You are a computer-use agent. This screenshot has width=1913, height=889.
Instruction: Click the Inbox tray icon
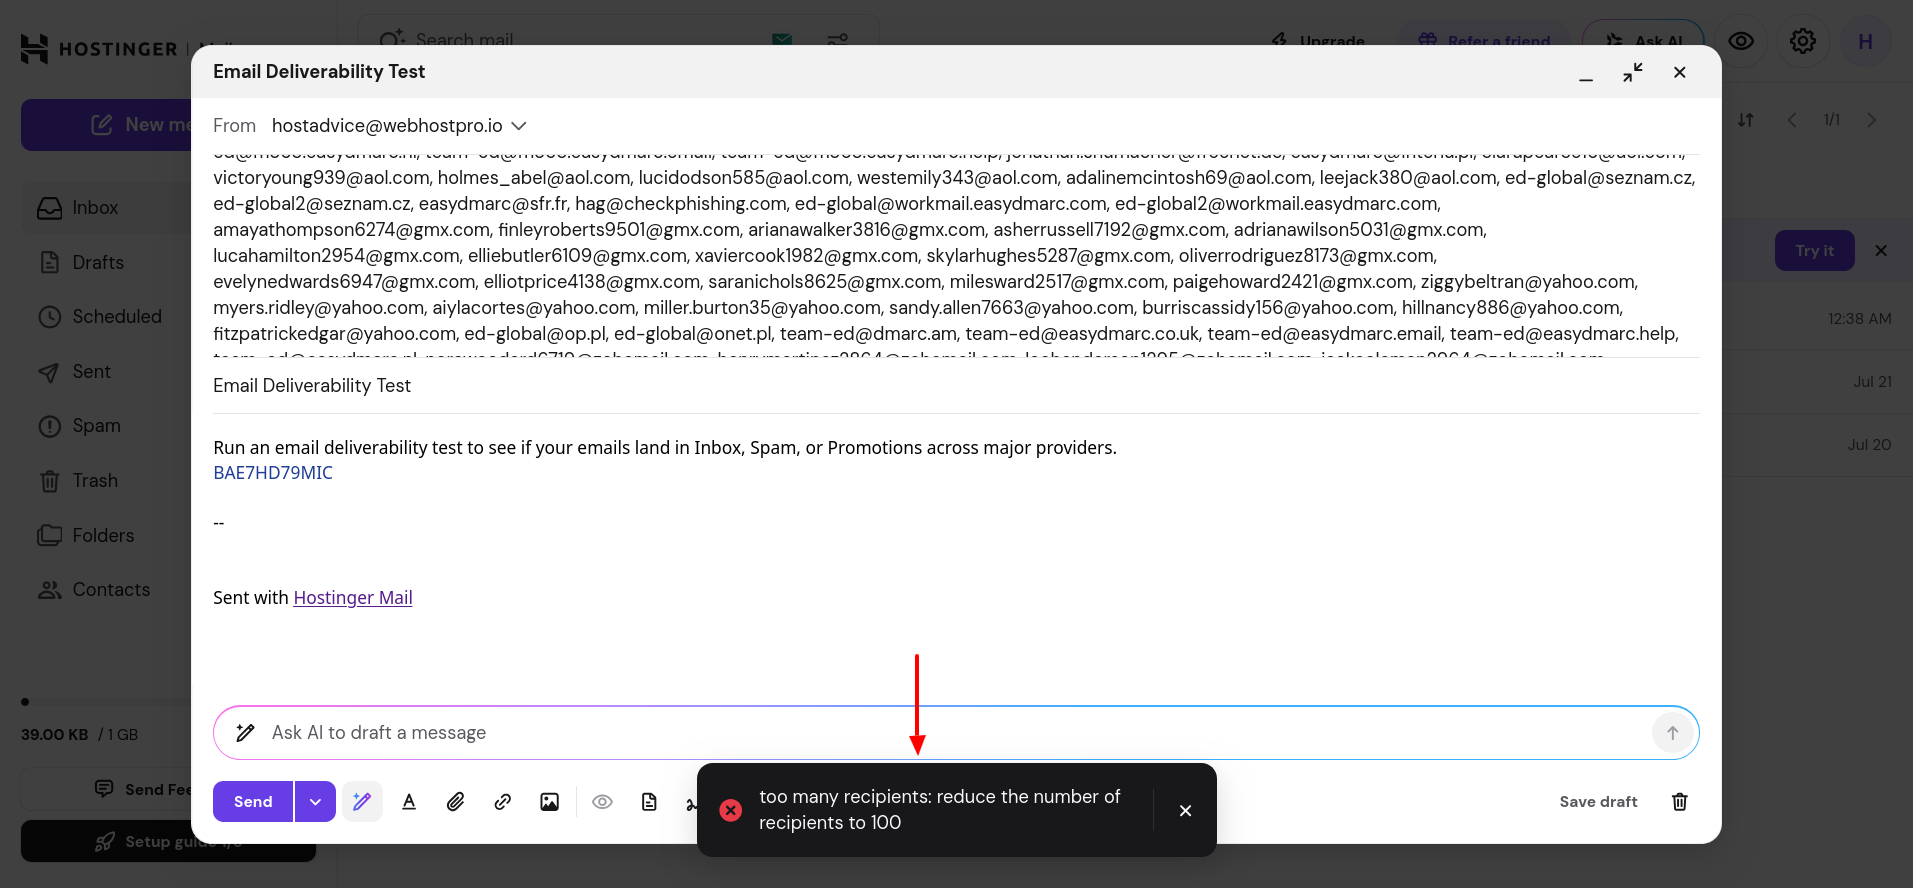49,208
